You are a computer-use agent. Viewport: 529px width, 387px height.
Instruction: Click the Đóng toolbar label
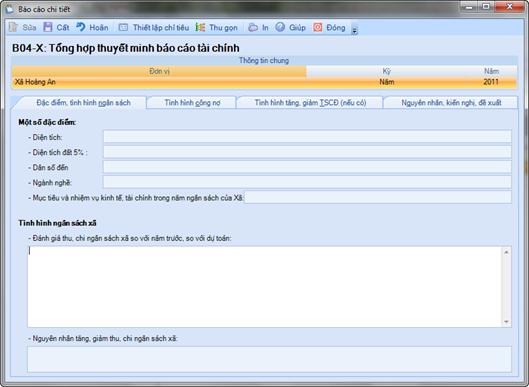pyautogui.click(x=336, y=28)
